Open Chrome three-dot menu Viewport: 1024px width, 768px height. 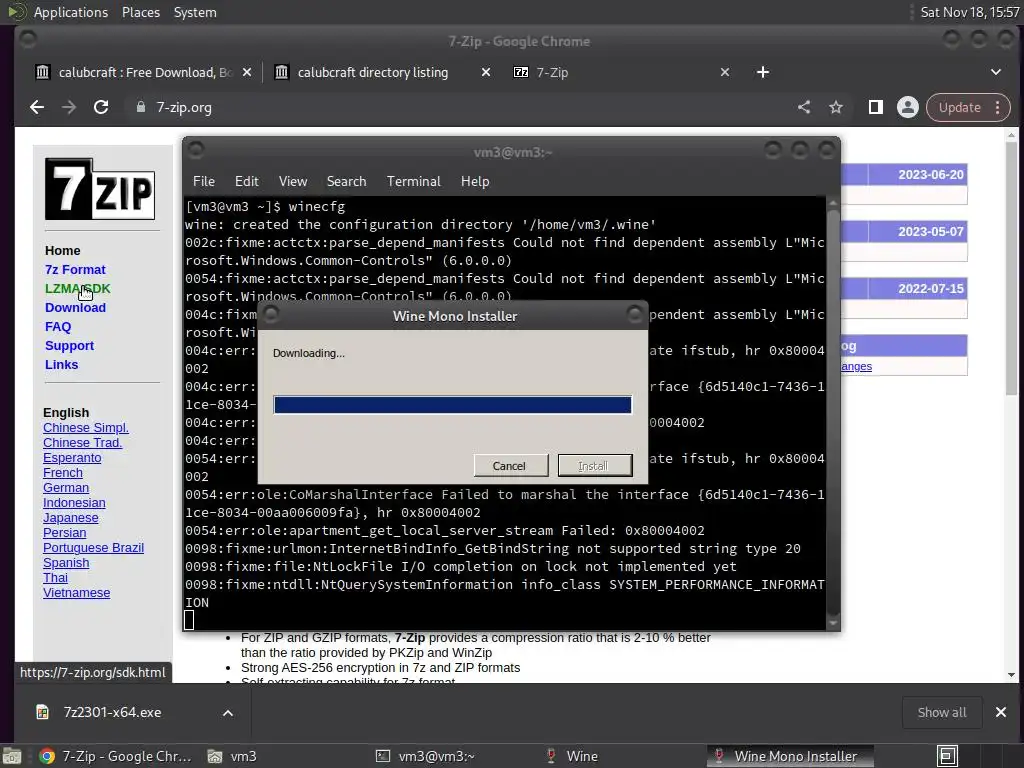tap(997, 107)
